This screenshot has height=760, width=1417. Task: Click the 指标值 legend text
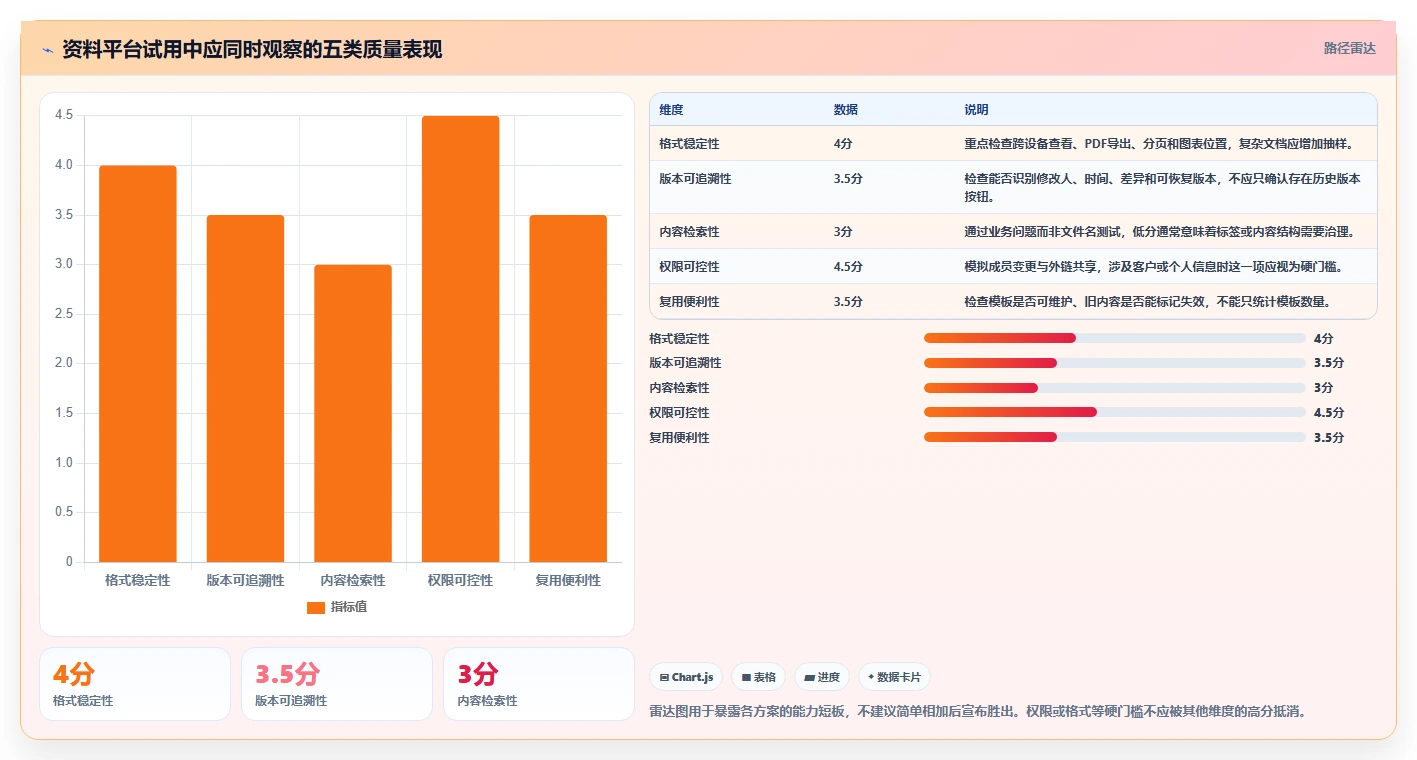(x=349, y=607)
